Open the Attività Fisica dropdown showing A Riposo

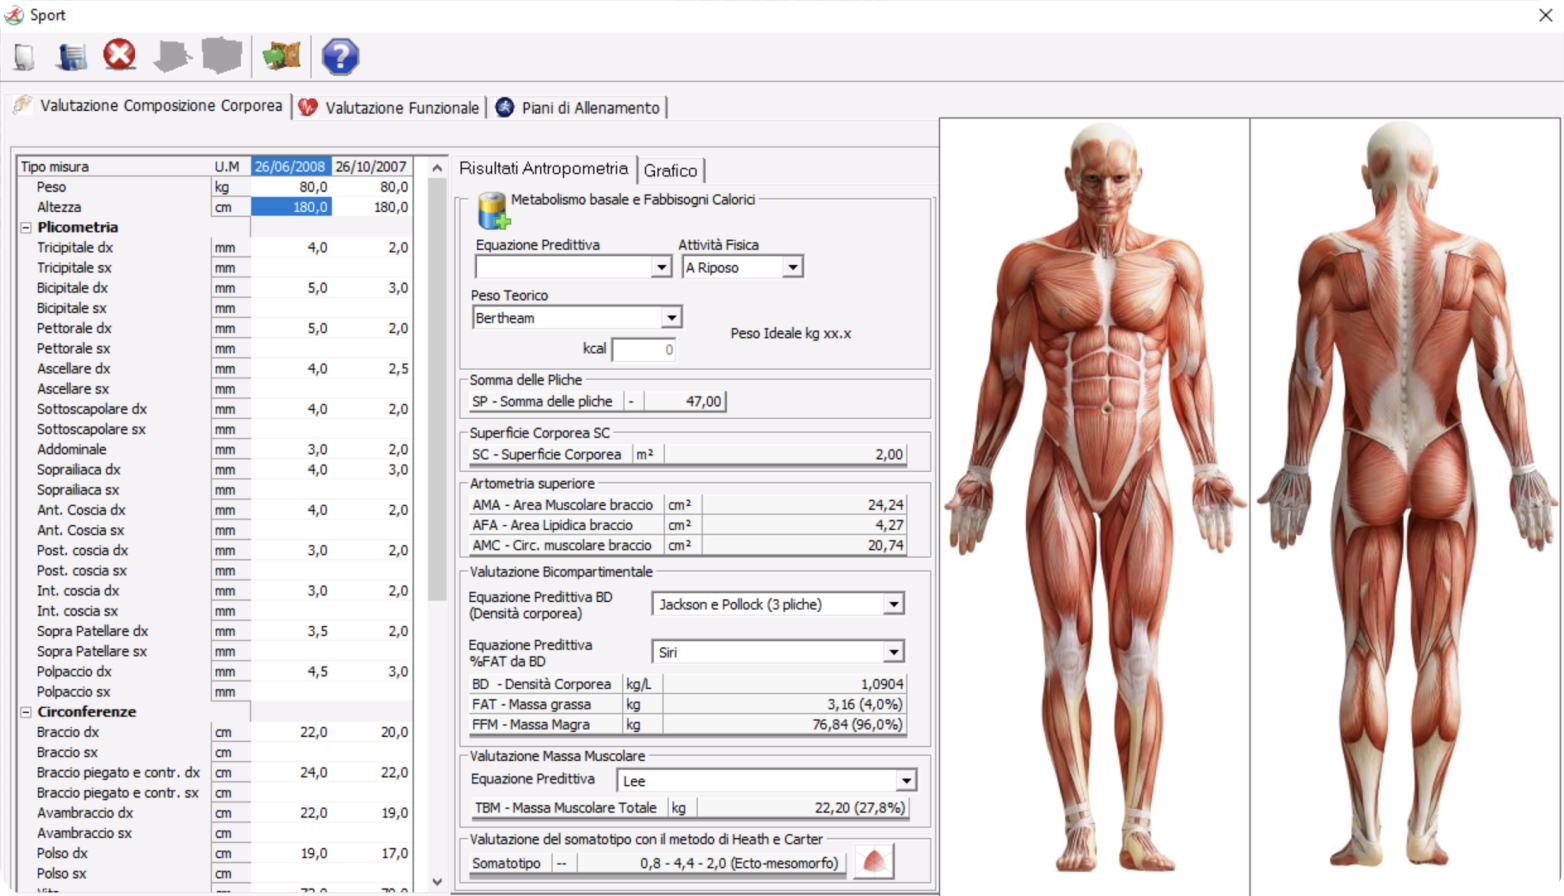coord(792,267)
